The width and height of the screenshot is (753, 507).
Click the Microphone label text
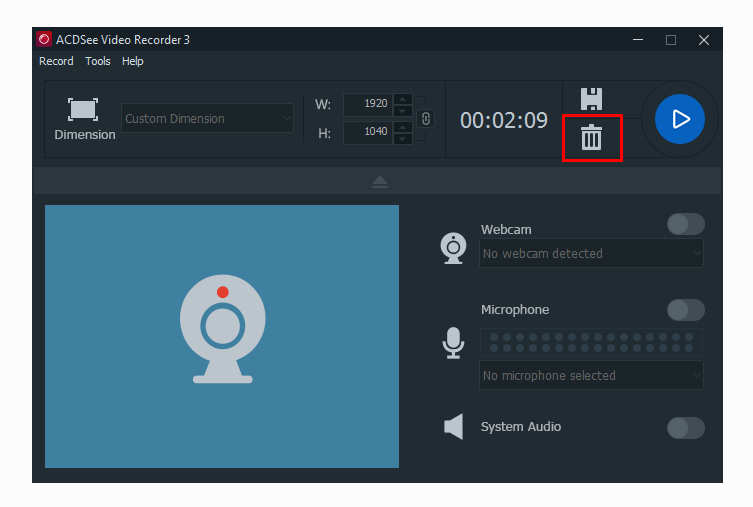point(515,310)
